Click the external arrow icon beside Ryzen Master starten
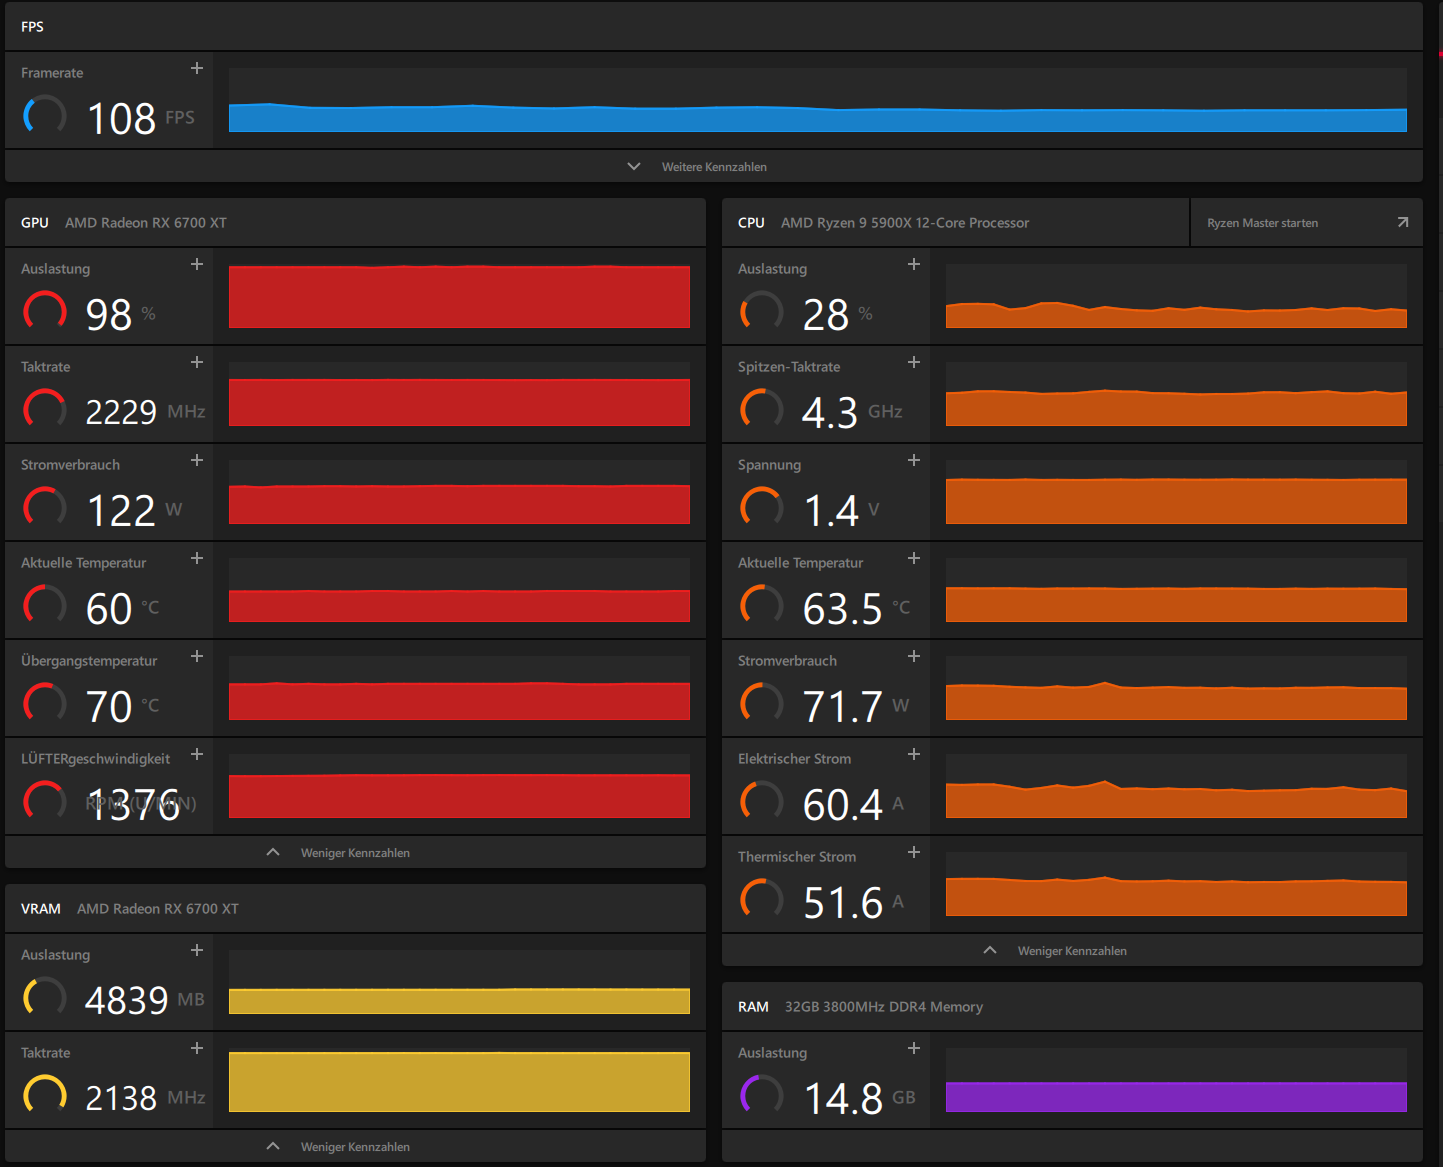The height and width of the screenshot is (1167, 1443). tap(1403, 222)
